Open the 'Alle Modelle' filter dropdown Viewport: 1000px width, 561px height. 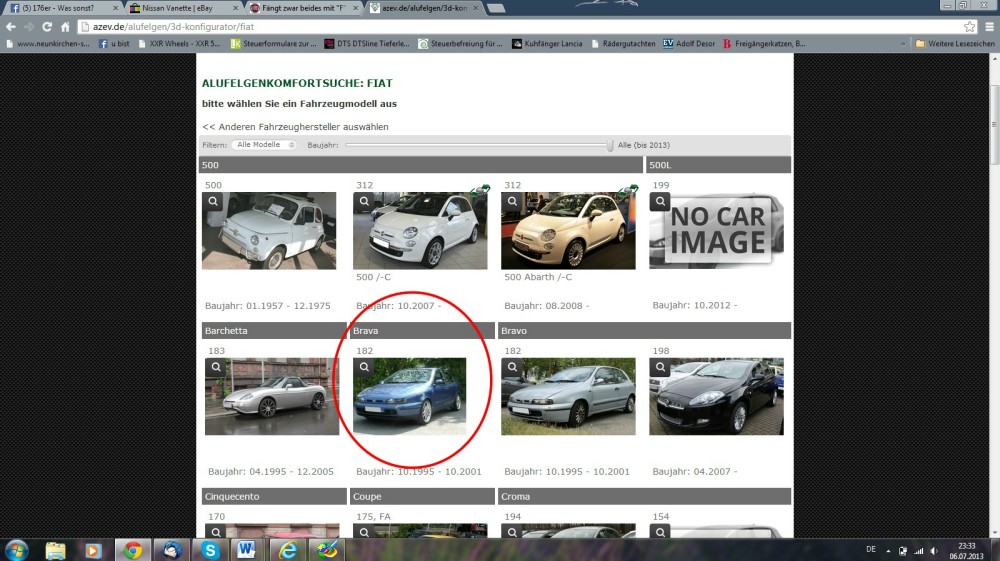(x=265, y=145)
